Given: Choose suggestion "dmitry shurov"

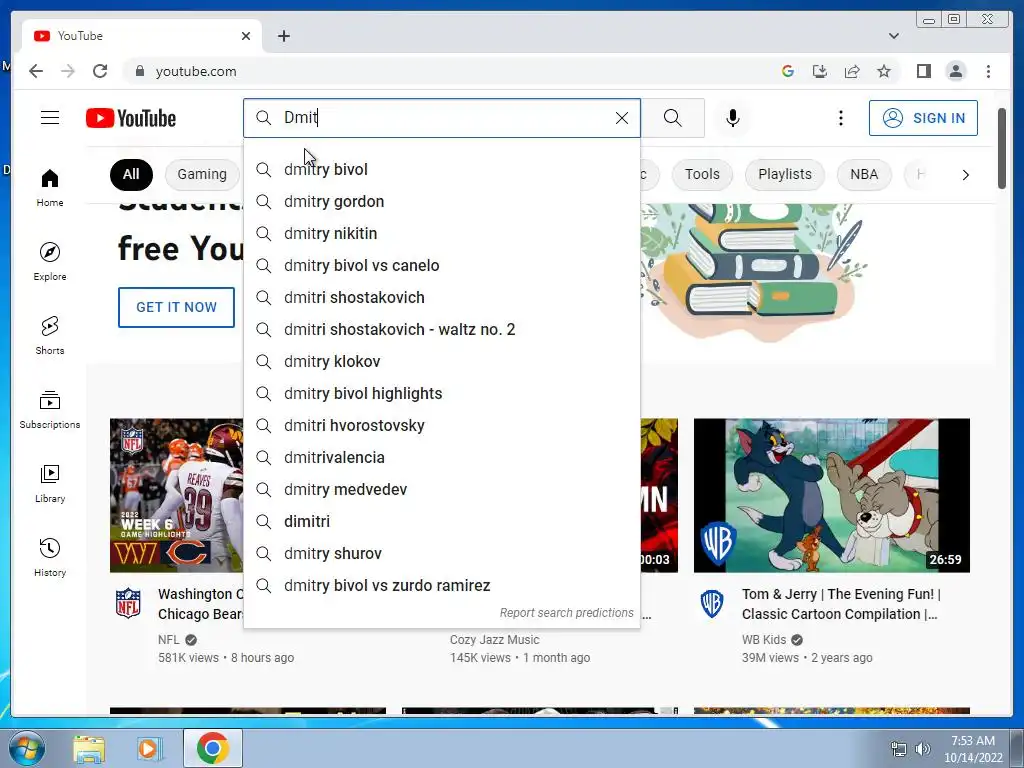Looking at the screenshot, I should click(441, 553).
